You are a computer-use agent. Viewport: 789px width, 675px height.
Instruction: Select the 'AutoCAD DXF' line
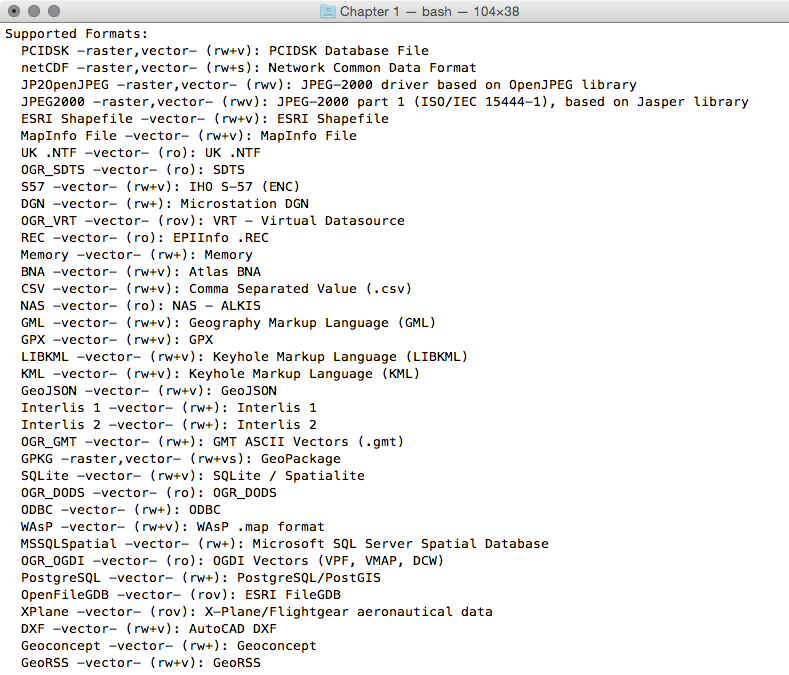pos(148,629)
